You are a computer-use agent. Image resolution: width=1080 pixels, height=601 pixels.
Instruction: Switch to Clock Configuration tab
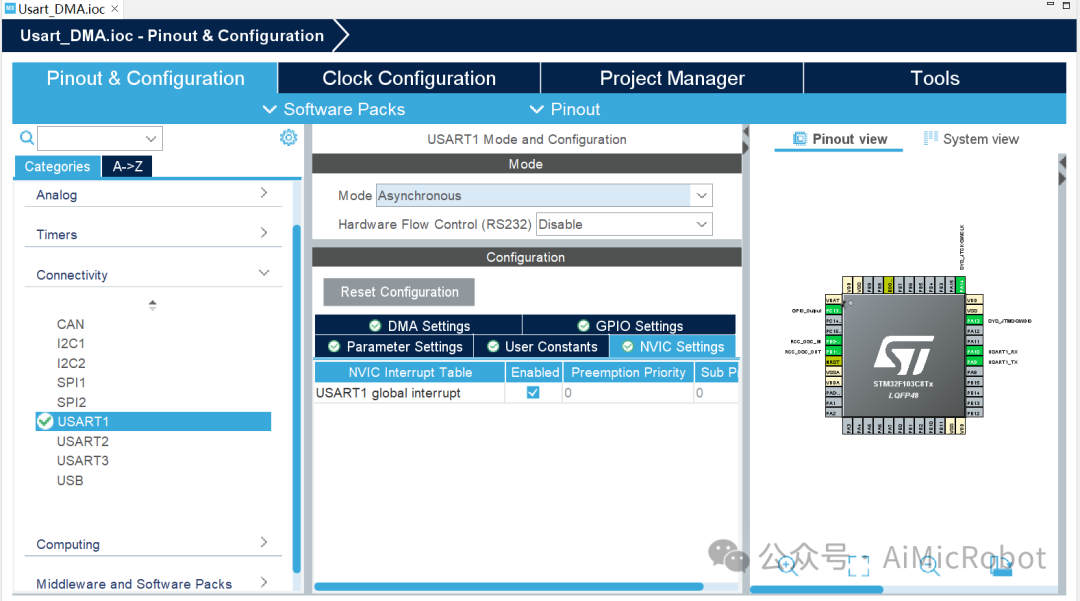[x=409, y=78]
